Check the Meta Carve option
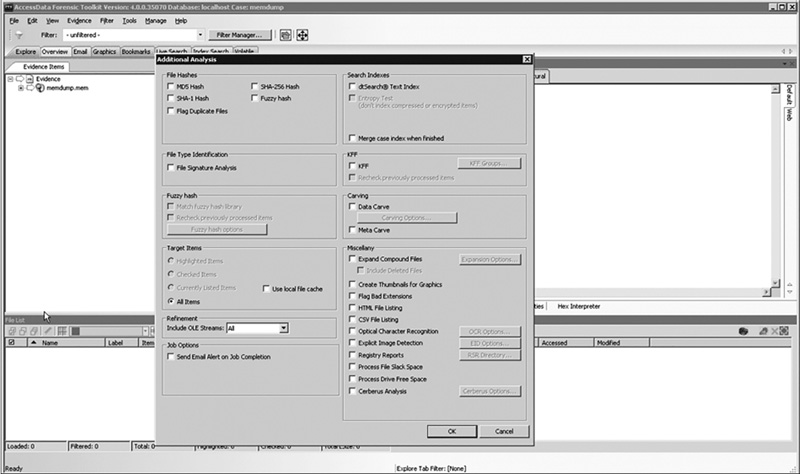The height and width of the screenshot is (474, 800). pyautogui.click(x=352, y=230)
